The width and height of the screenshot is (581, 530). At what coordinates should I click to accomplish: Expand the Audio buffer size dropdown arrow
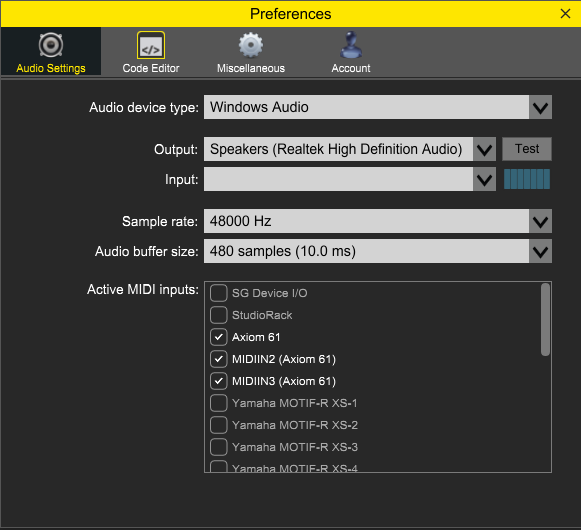pos(540,251)
